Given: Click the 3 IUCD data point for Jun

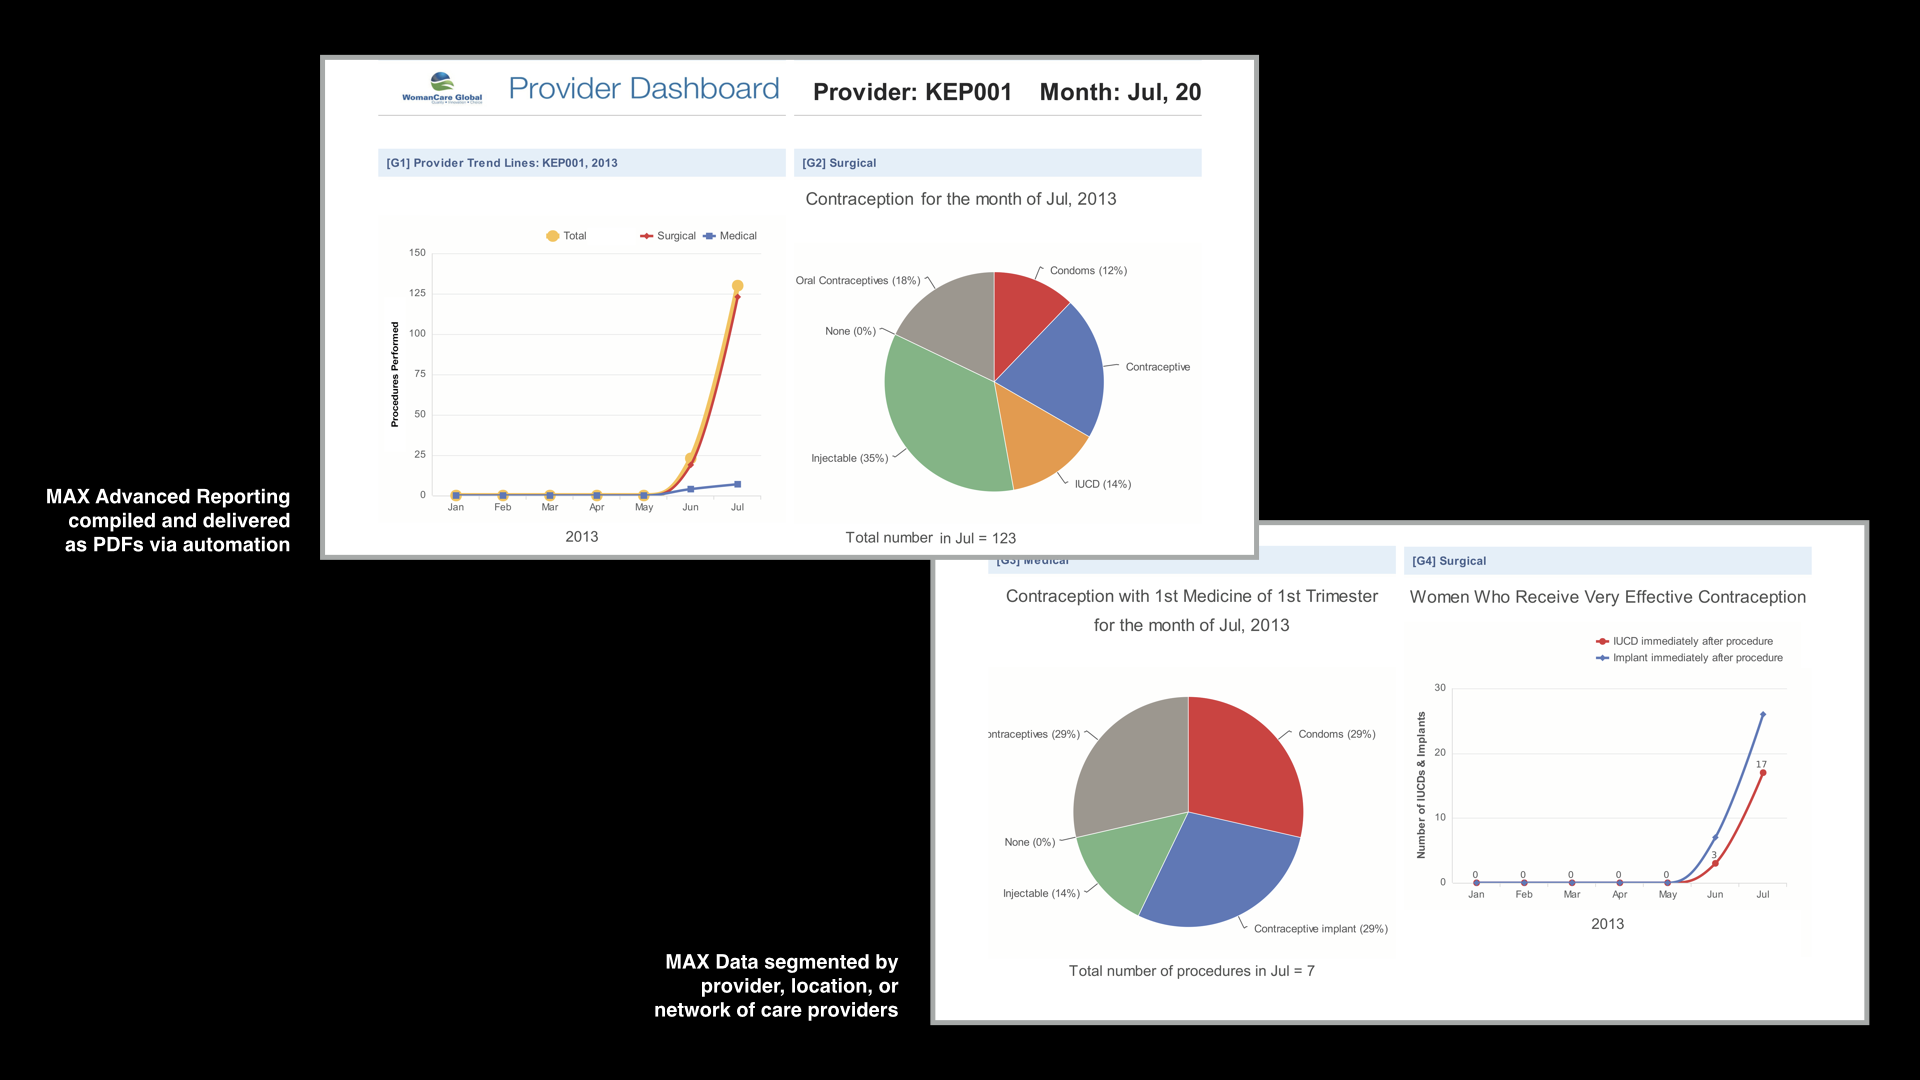Looking at the screenshot, I should click(x=1715, y=863).
